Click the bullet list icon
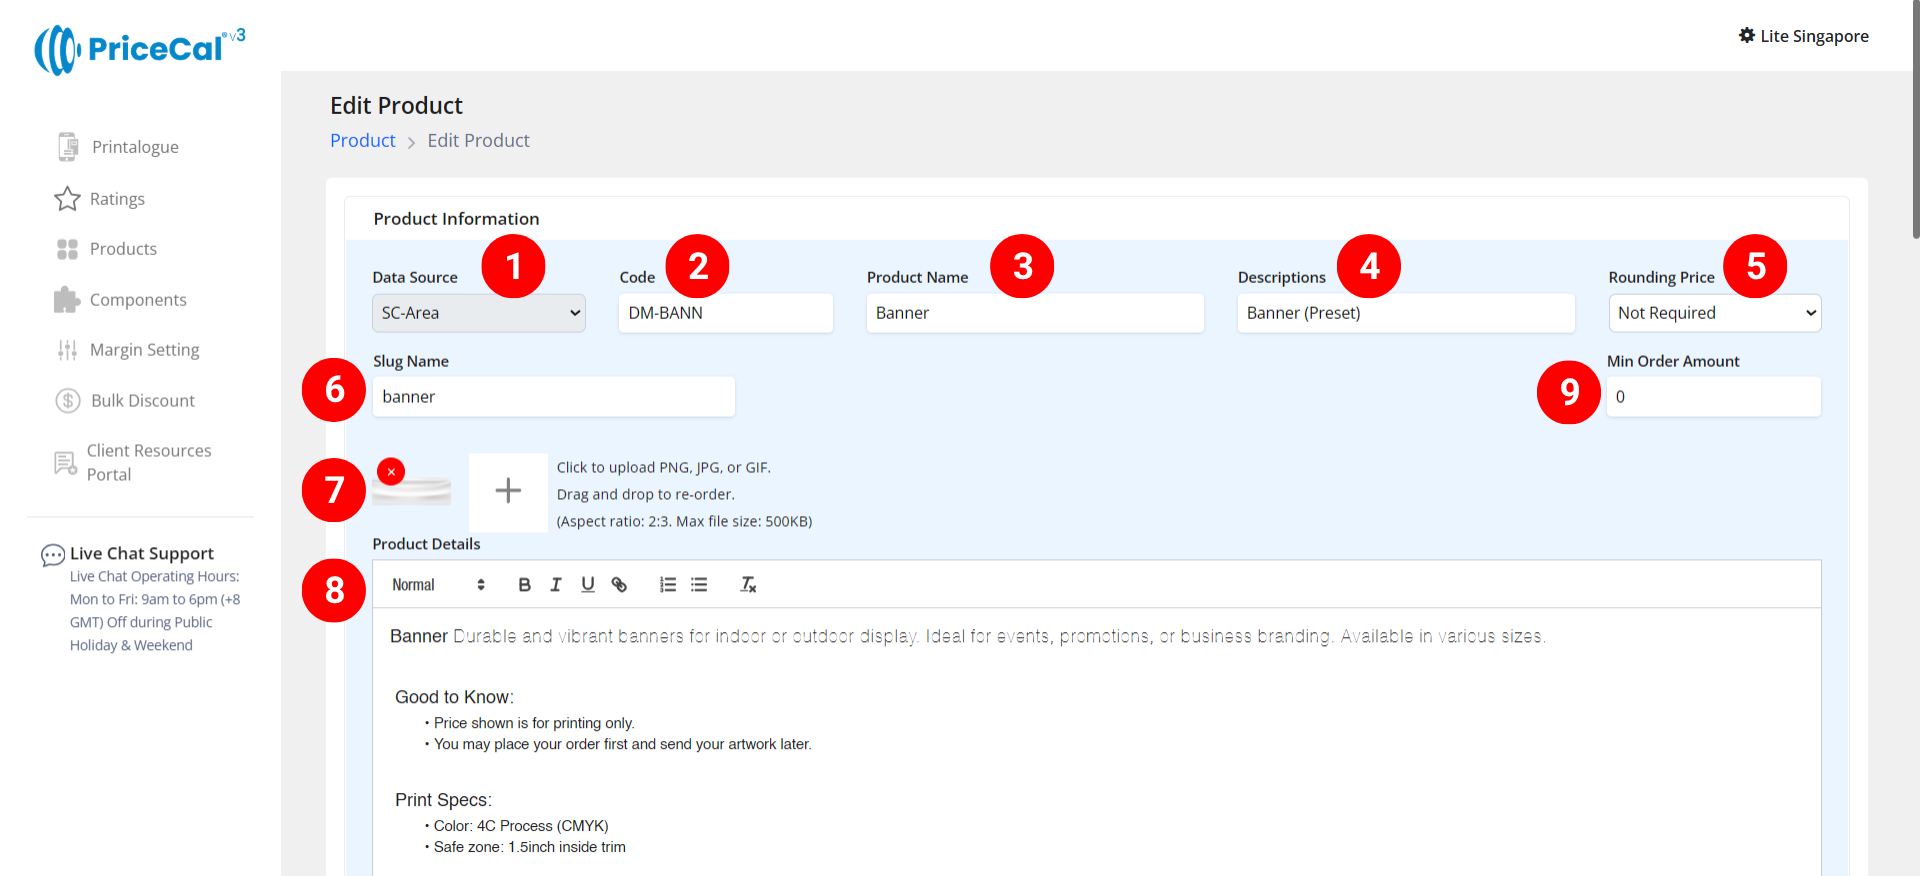The width and height of the screenshot is (1920, 876). pos(699,585)
